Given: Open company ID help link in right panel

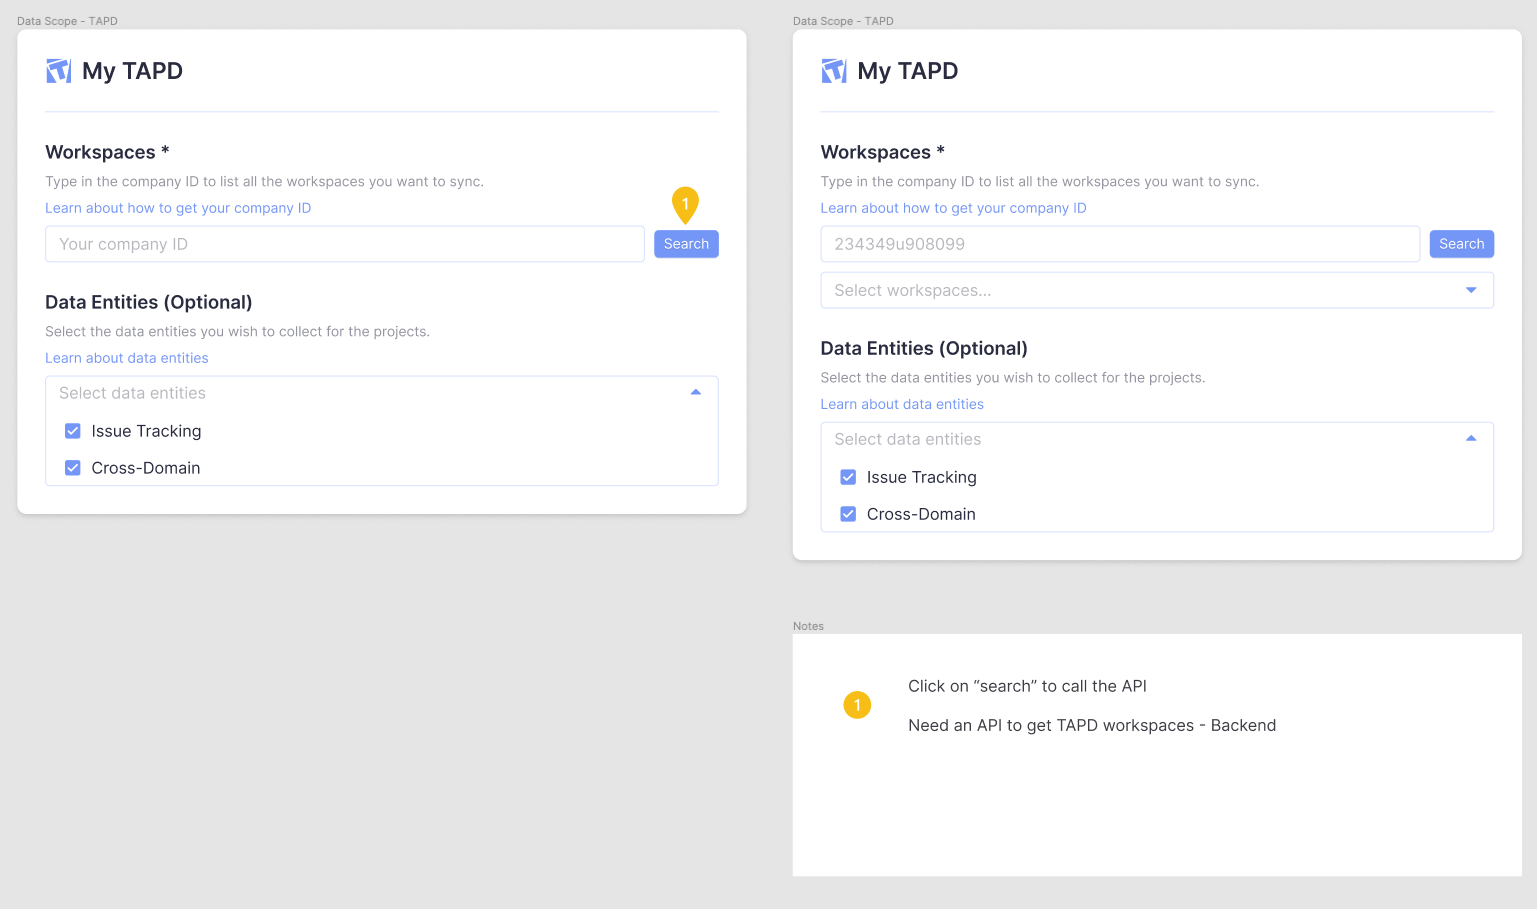Looking at the screenshot, I should pyautogui.click(x=953, y=208).
